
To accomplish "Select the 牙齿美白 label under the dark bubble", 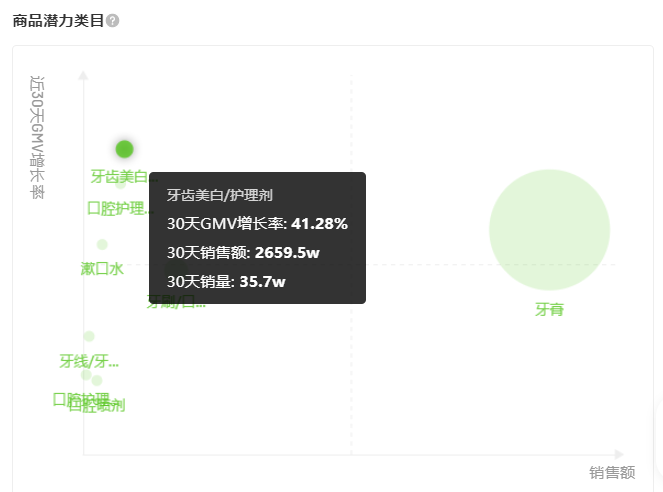I will pos(118,177).
